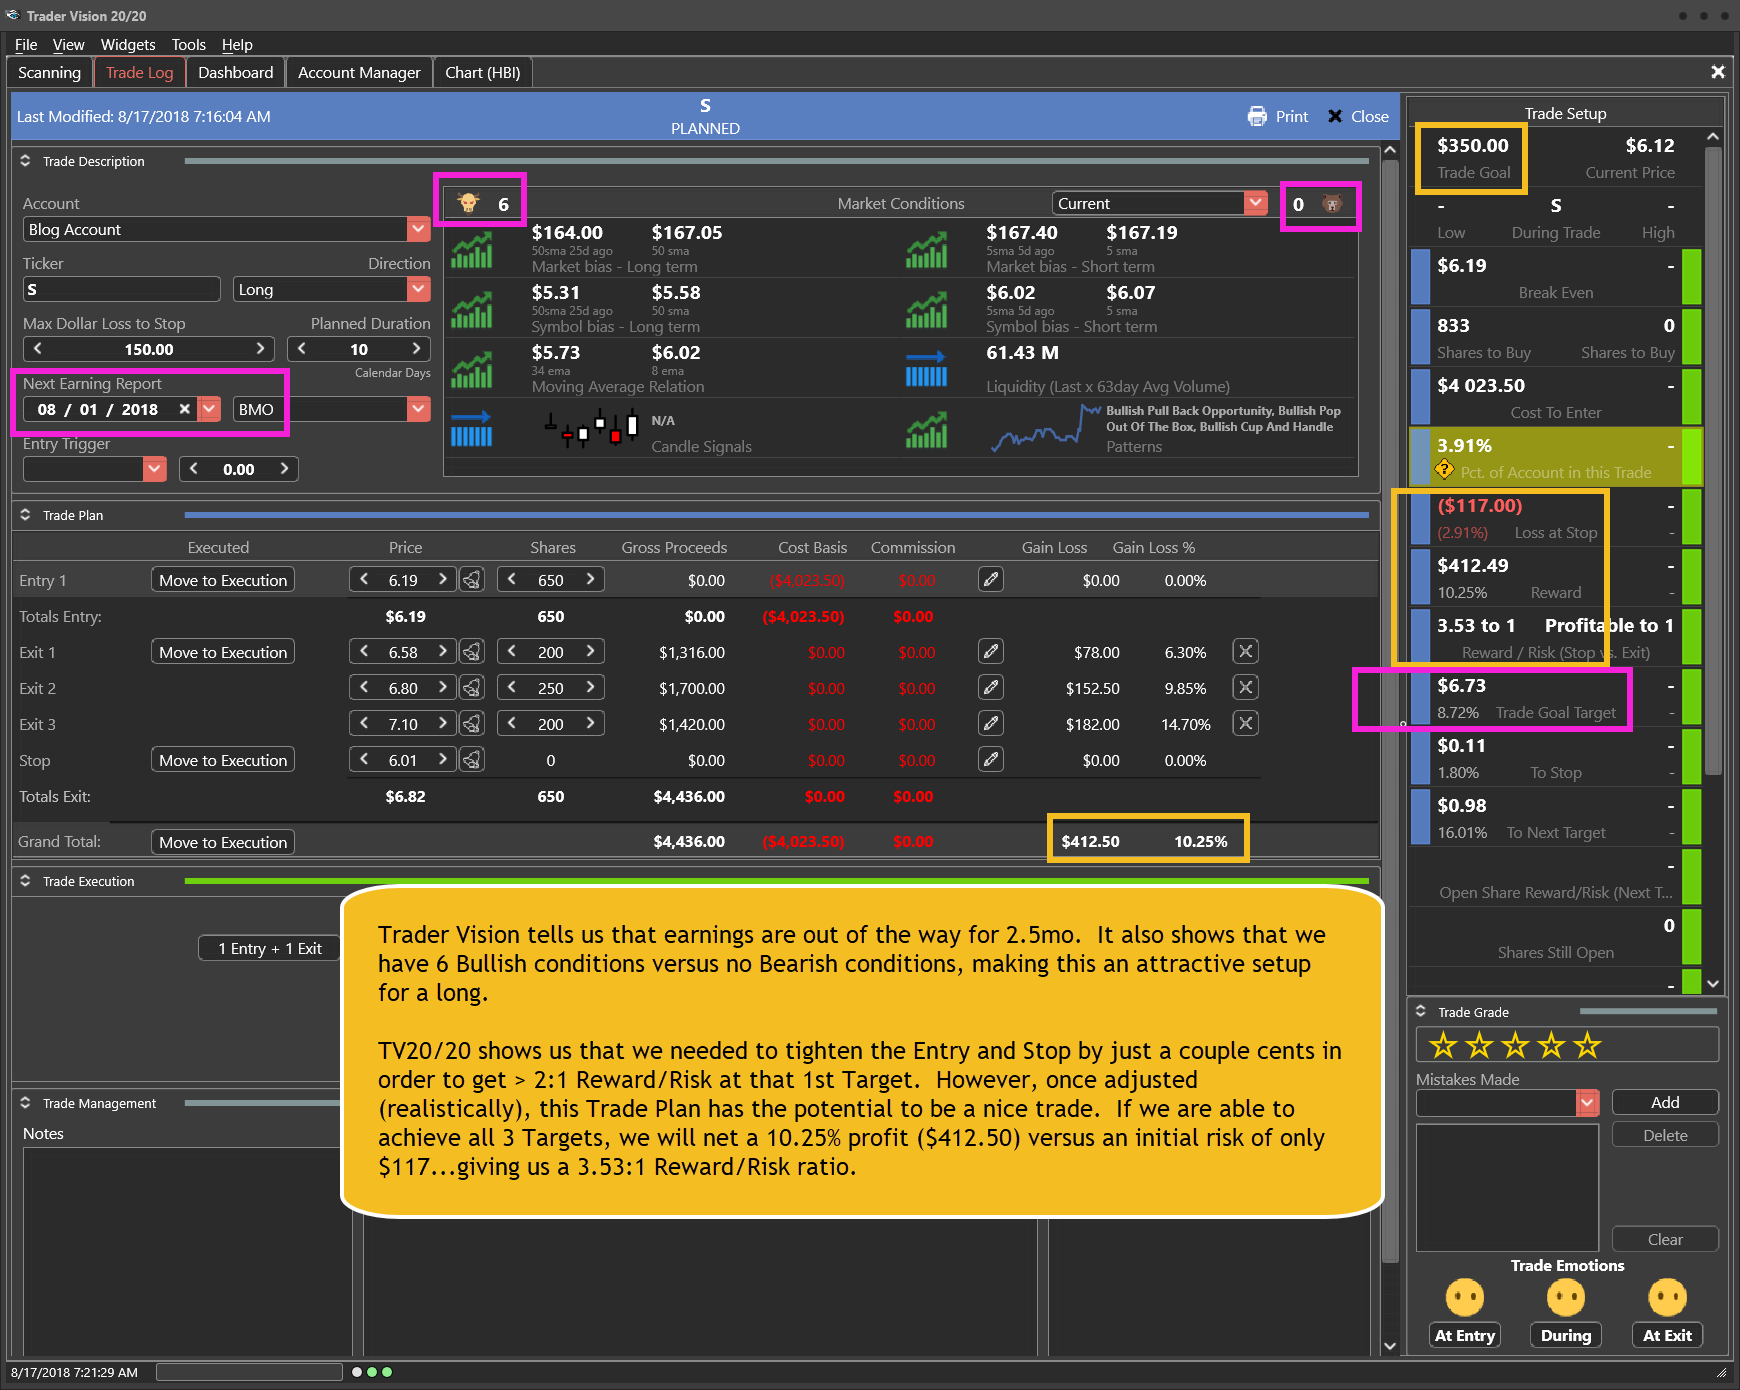Clear the Next Earning Report date
Screen dimensions: 1740x1390
(184, 409)
